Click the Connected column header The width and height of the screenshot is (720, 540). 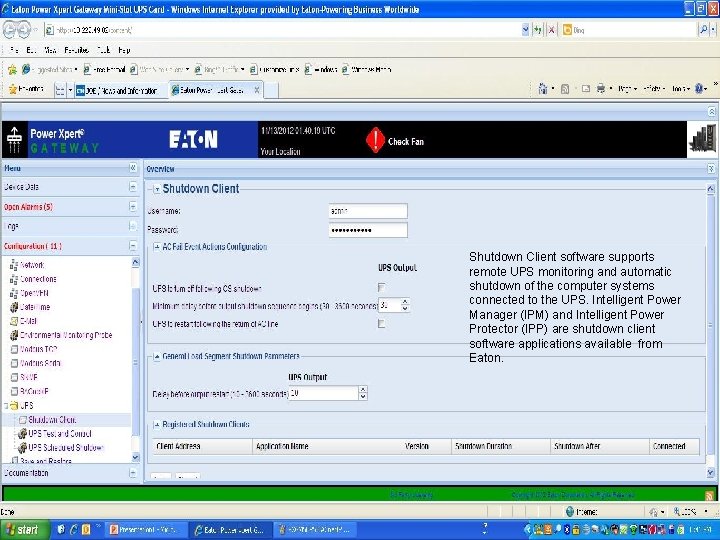point(675,446)
